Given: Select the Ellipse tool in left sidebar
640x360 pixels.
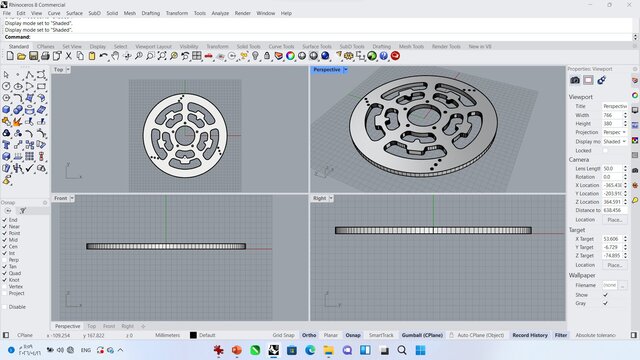Looking at the screenshot, I should [x=18, y=86].
